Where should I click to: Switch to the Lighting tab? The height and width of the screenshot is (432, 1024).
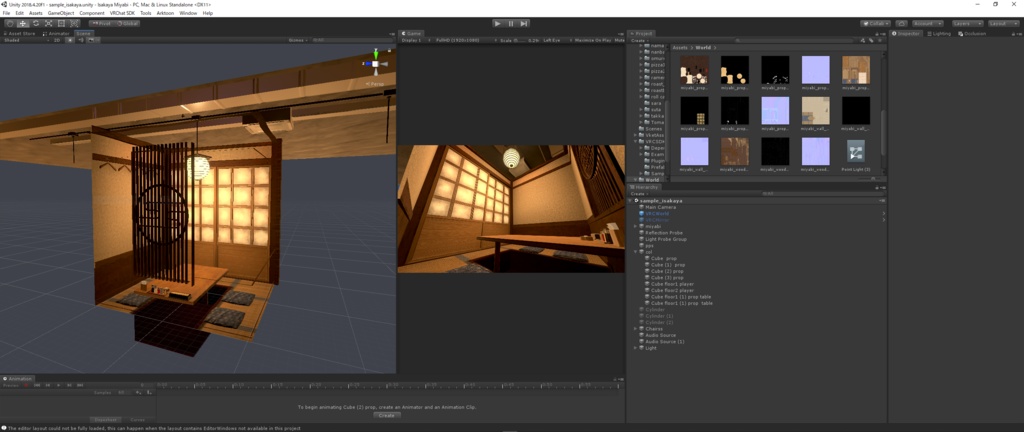pyautogui.click(x=940, y=33)
